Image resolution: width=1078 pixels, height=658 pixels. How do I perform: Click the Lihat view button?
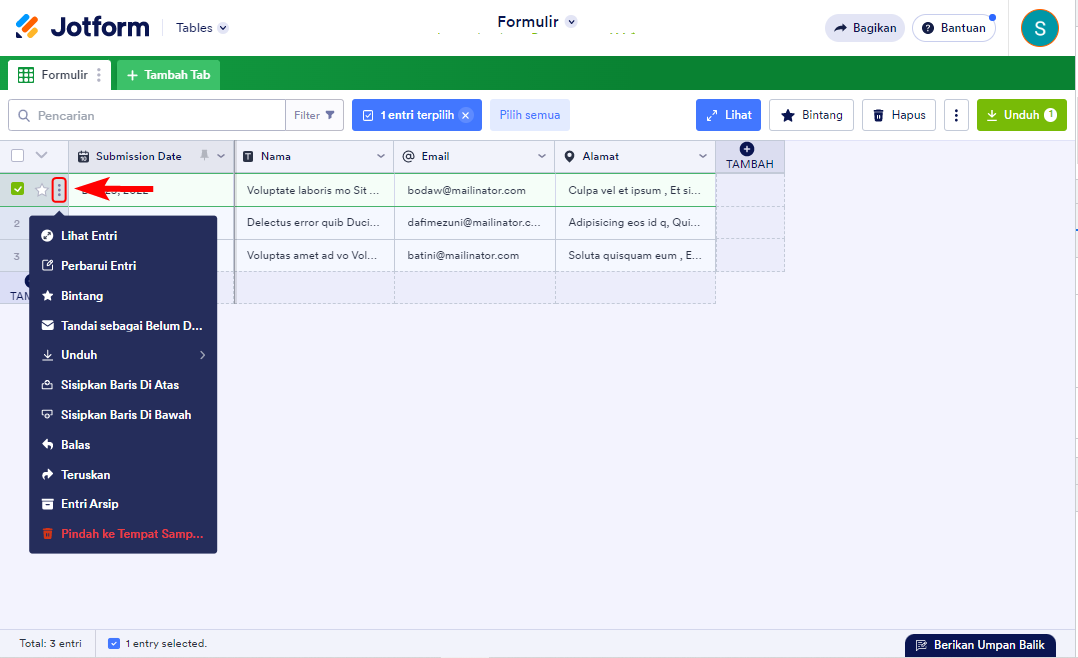728,115
